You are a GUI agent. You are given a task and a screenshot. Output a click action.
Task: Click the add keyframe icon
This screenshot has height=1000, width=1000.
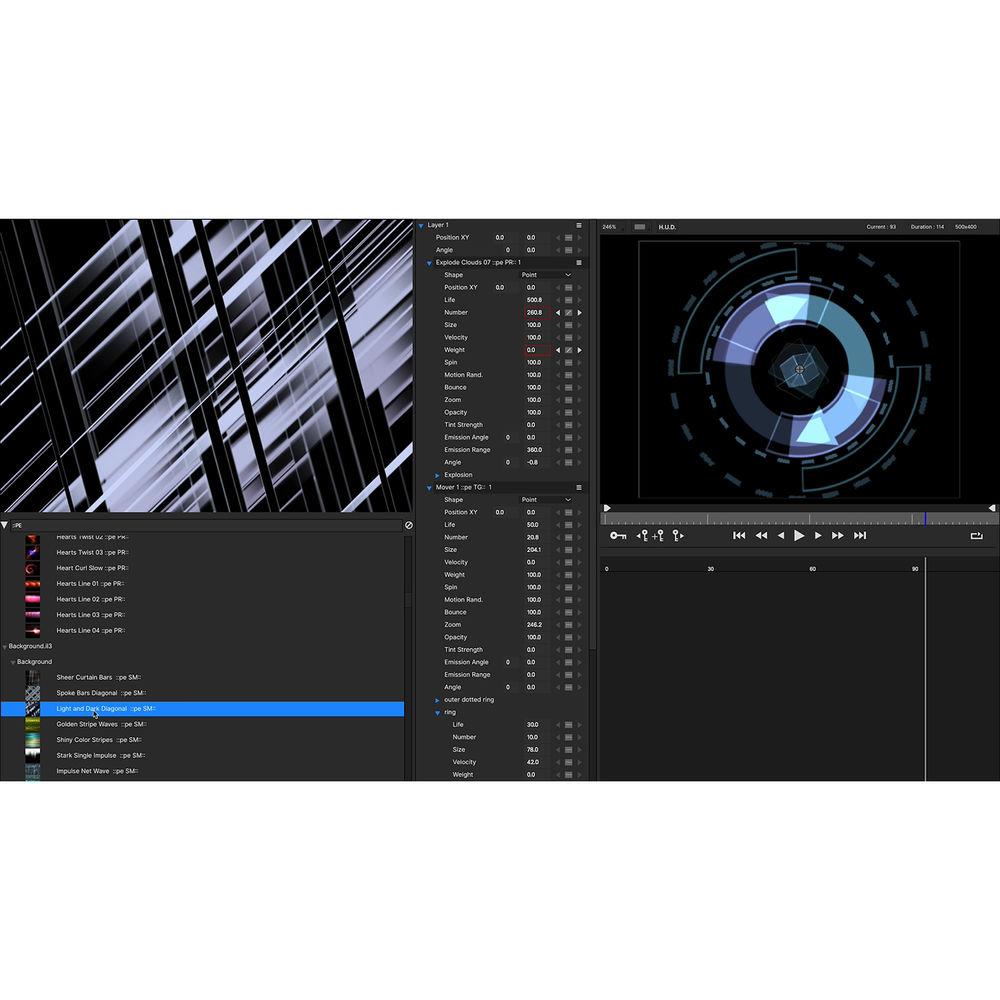click(658, 535)
